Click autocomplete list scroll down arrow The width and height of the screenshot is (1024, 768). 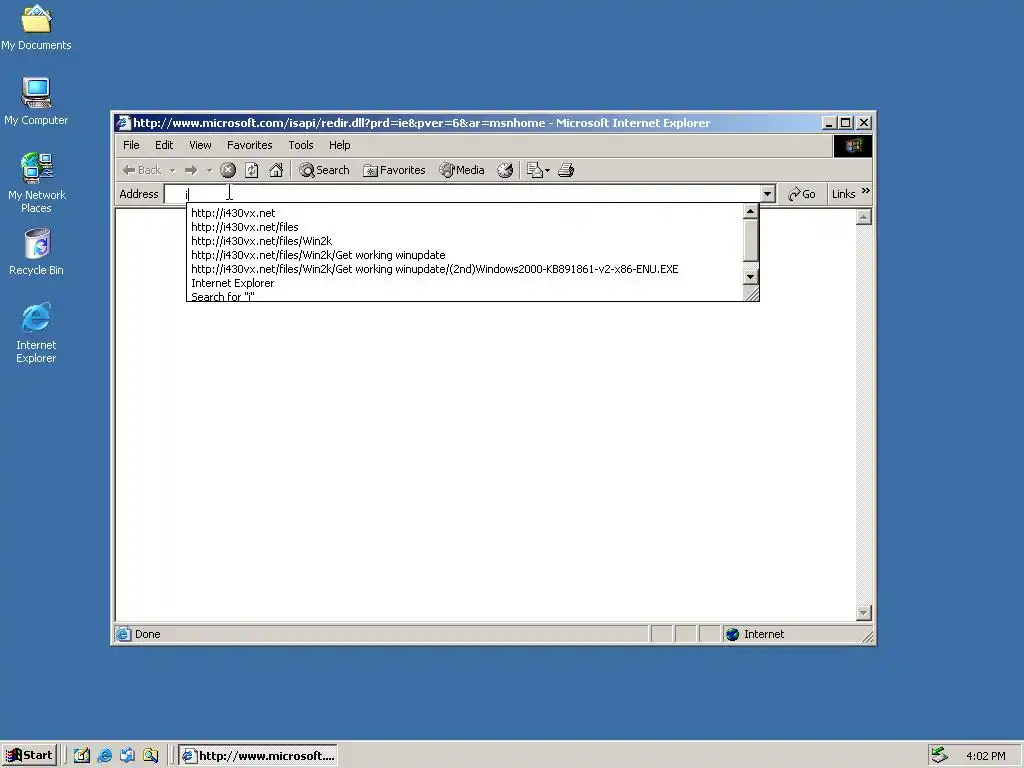[x=750, y=277]
